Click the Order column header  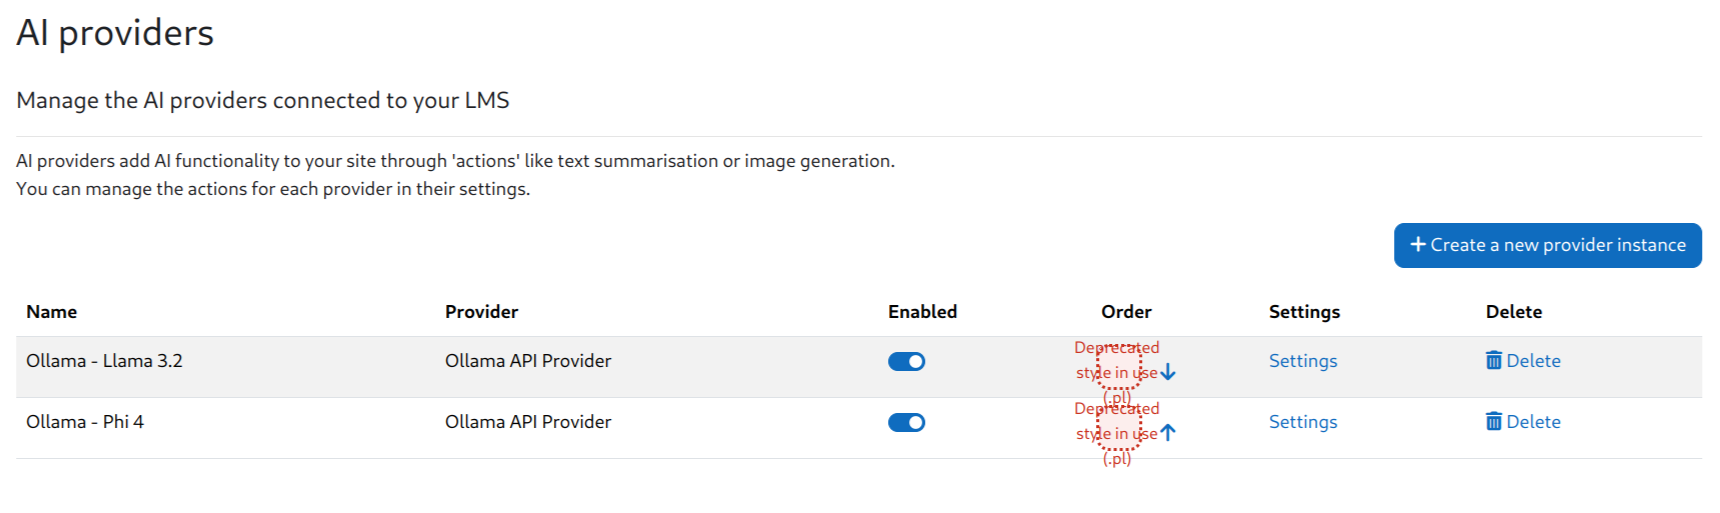click(1127, 312)
